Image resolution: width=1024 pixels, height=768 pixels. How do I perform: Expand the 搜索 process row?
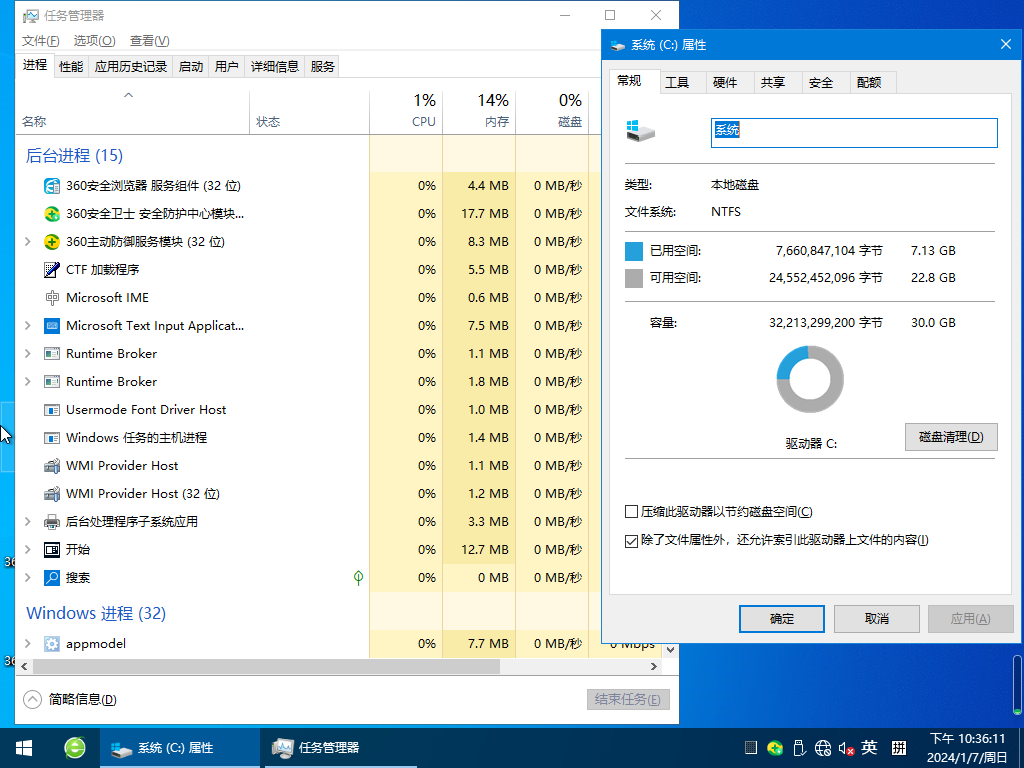[x=27, y=578]
